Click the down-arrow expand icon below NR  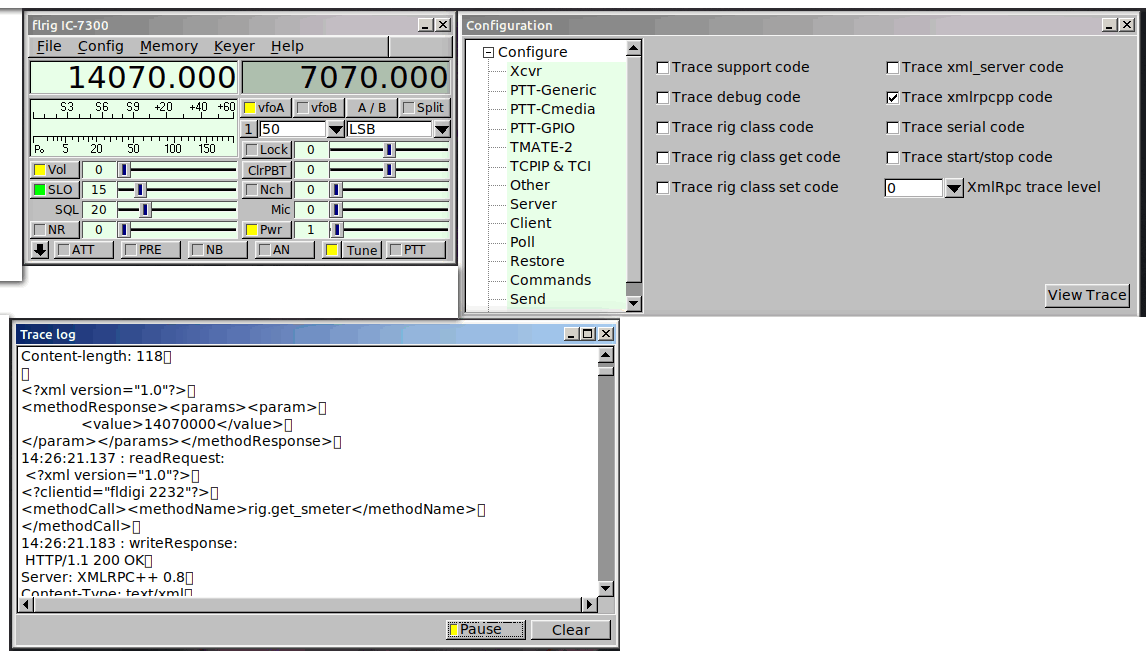click(x=40, y=250)
